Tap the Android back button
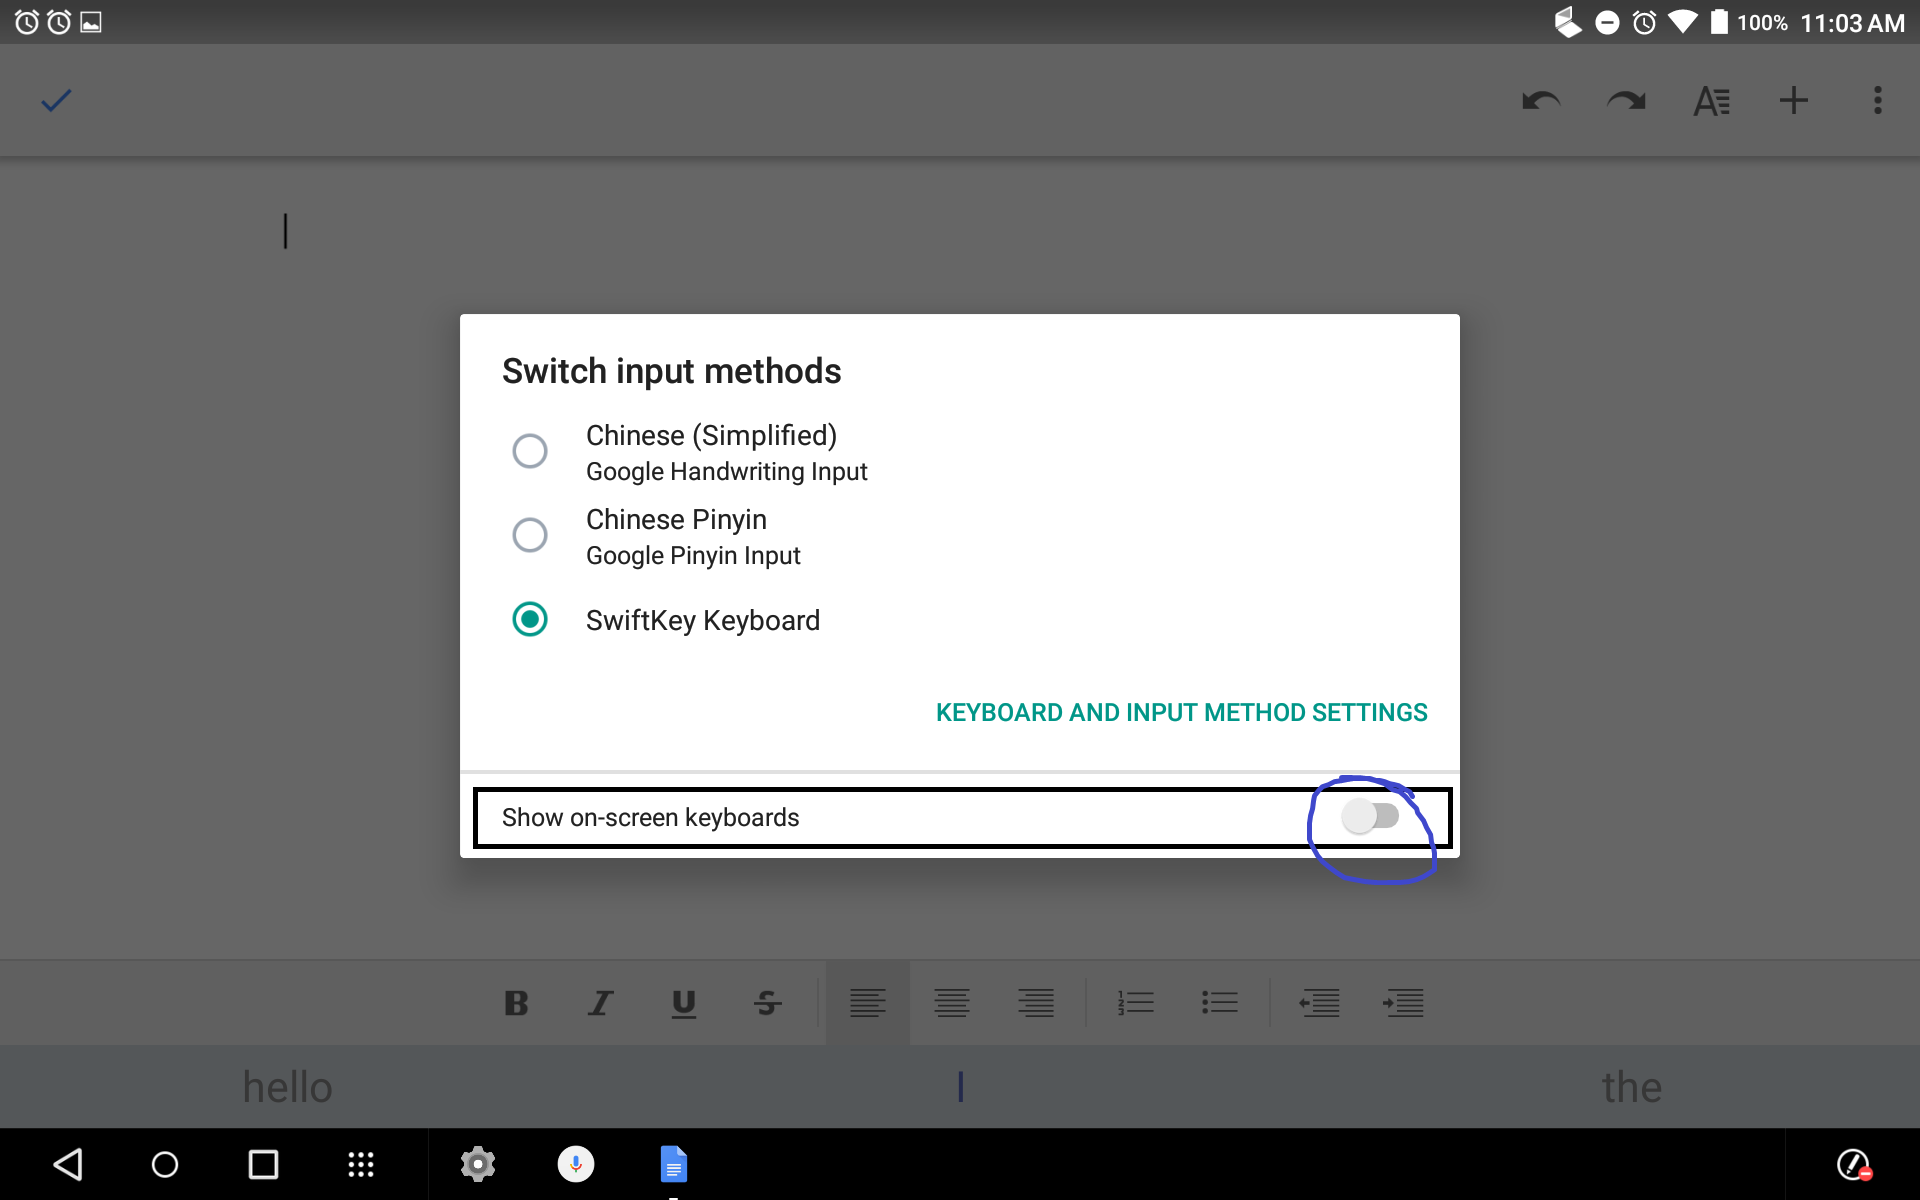 (x=68, y=1164)
